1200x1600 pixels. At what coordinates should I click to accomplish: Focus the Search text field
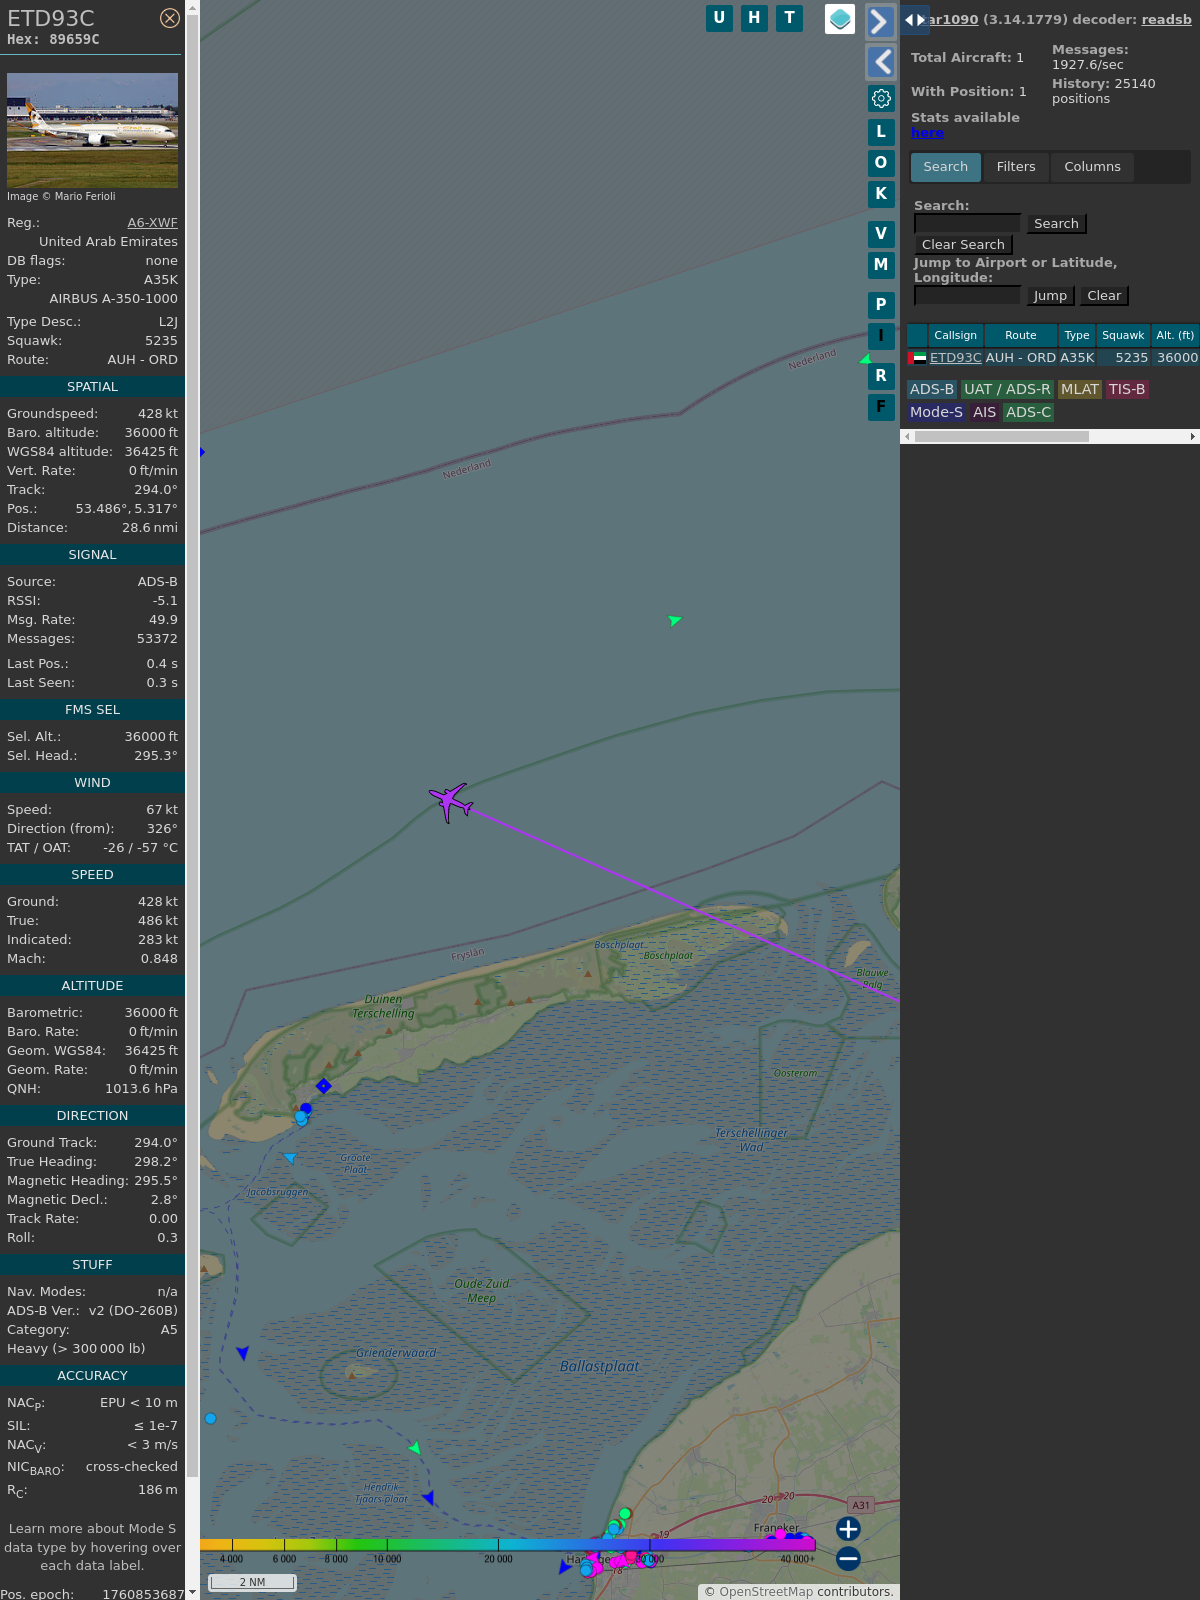(967, 223)
